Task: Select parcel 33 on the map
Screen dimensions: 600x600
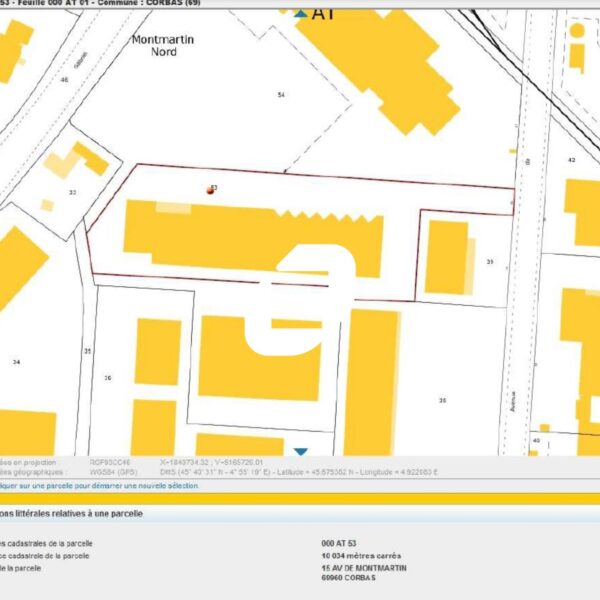Action: (x=72, y=192)
